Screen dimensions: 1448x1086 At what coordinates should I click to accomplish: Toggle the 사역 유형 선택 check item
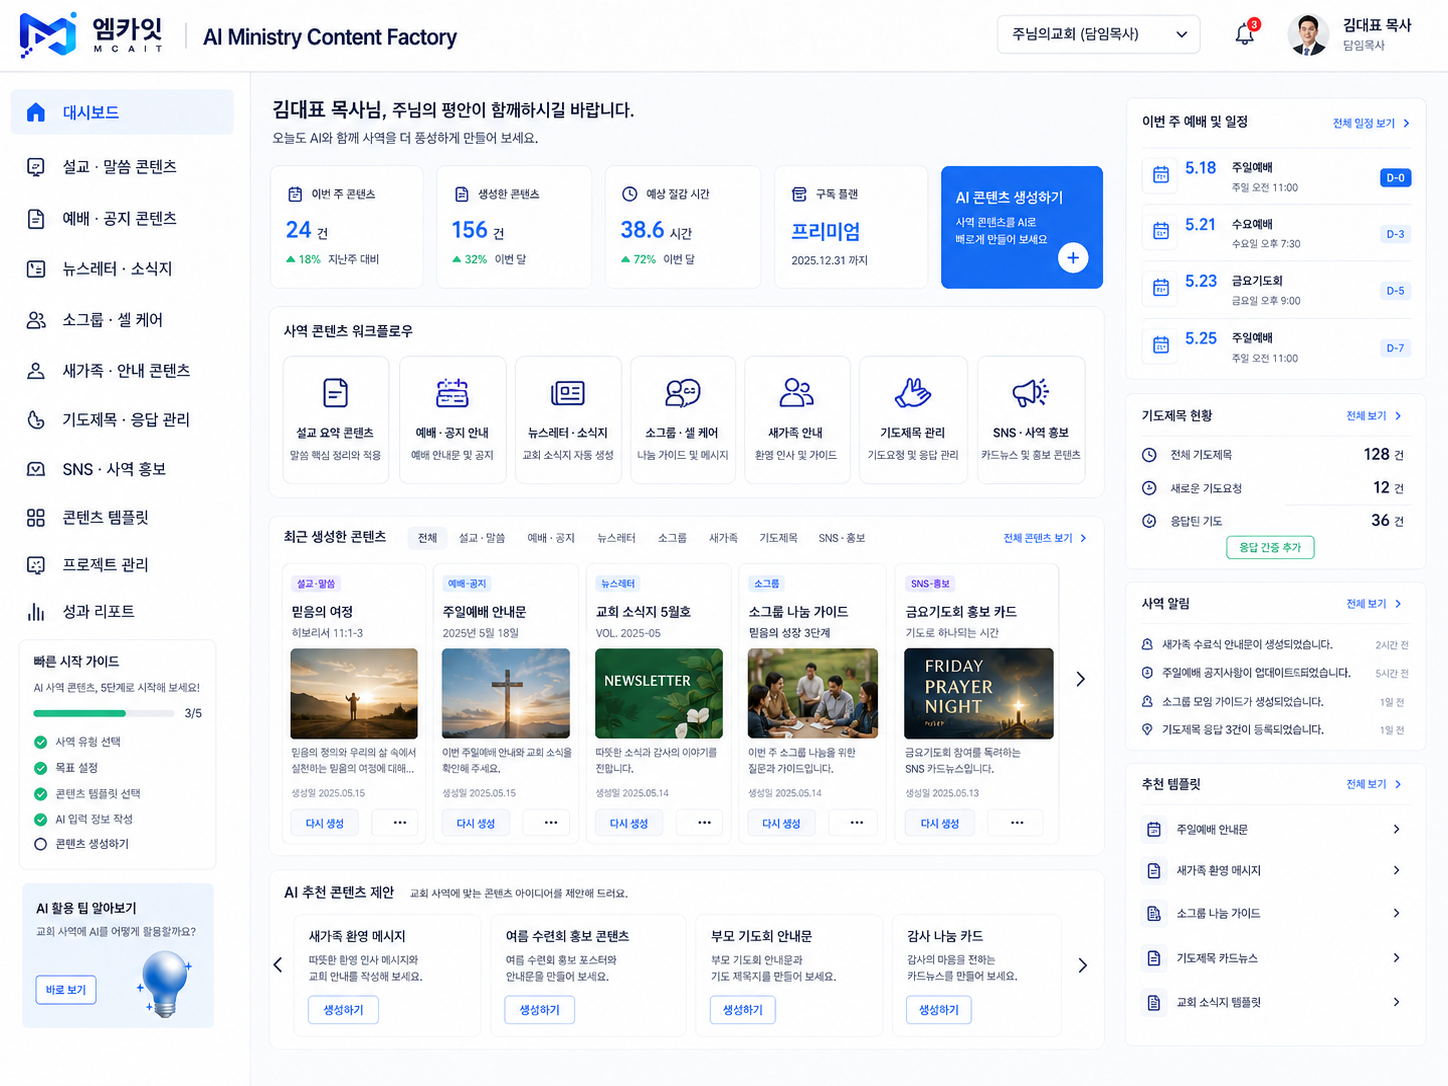coord(40,742)
